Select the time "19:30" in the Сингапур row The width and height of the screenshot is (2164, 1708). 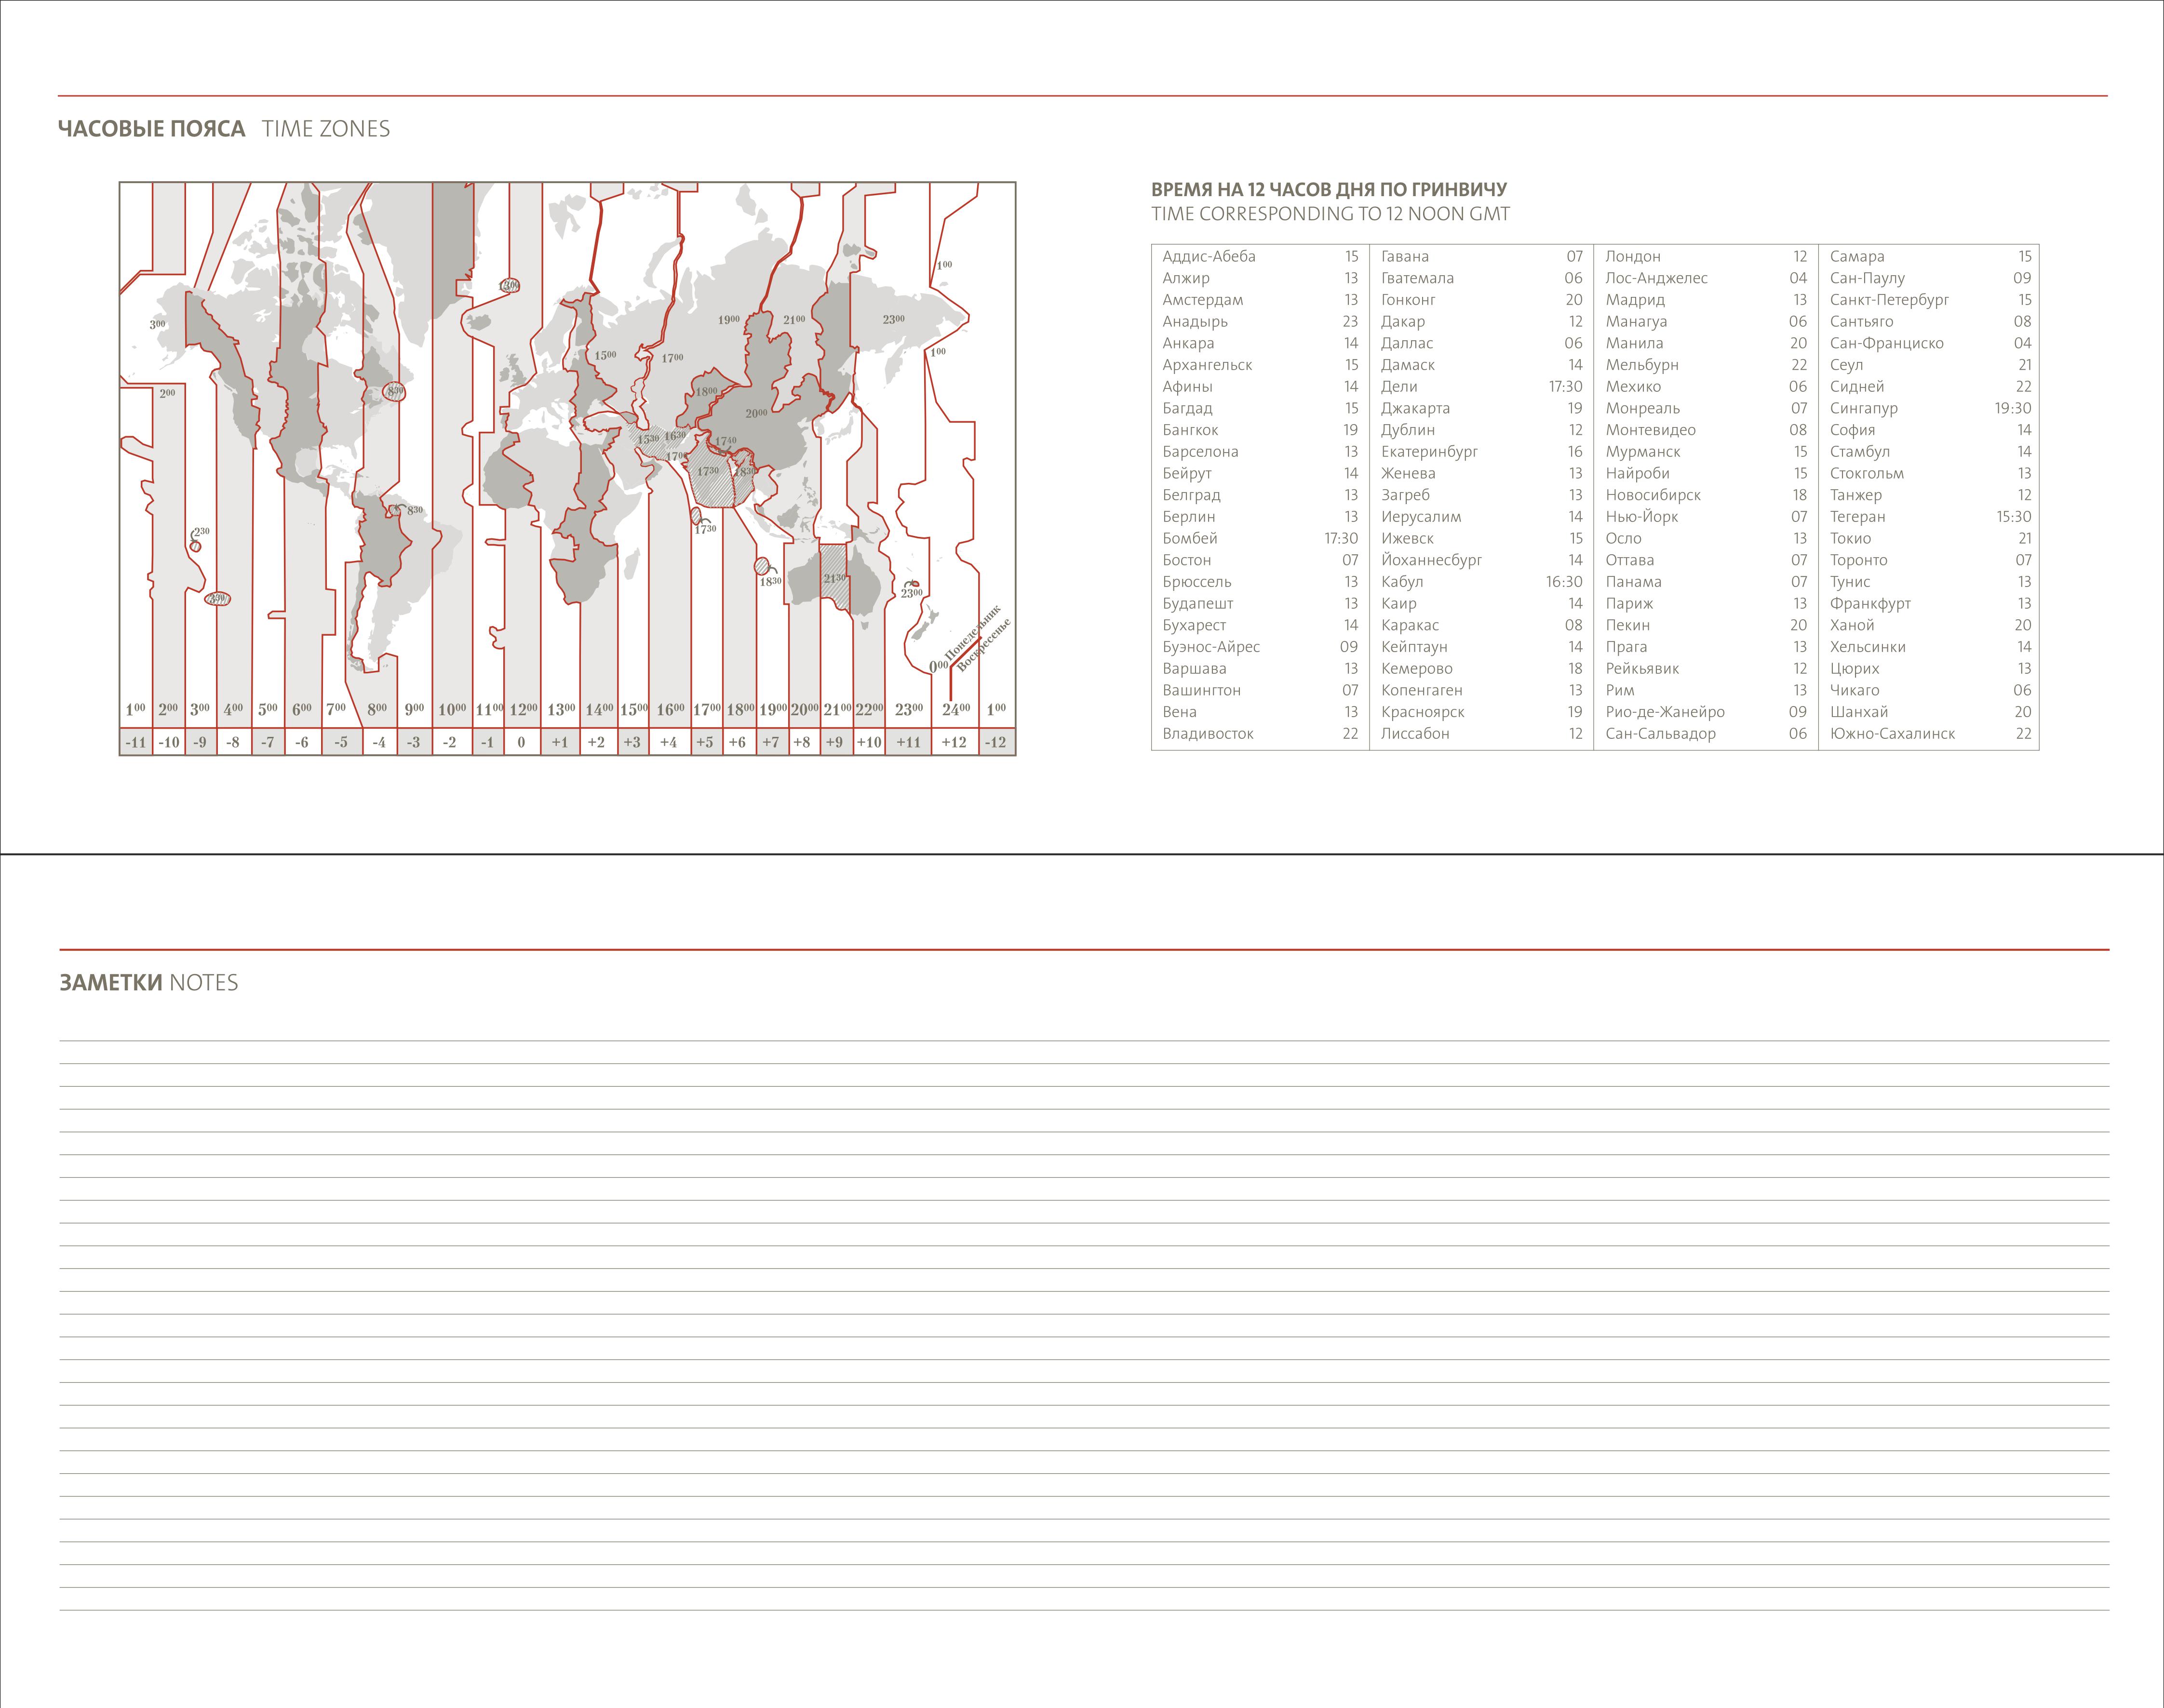(2013, 408)
